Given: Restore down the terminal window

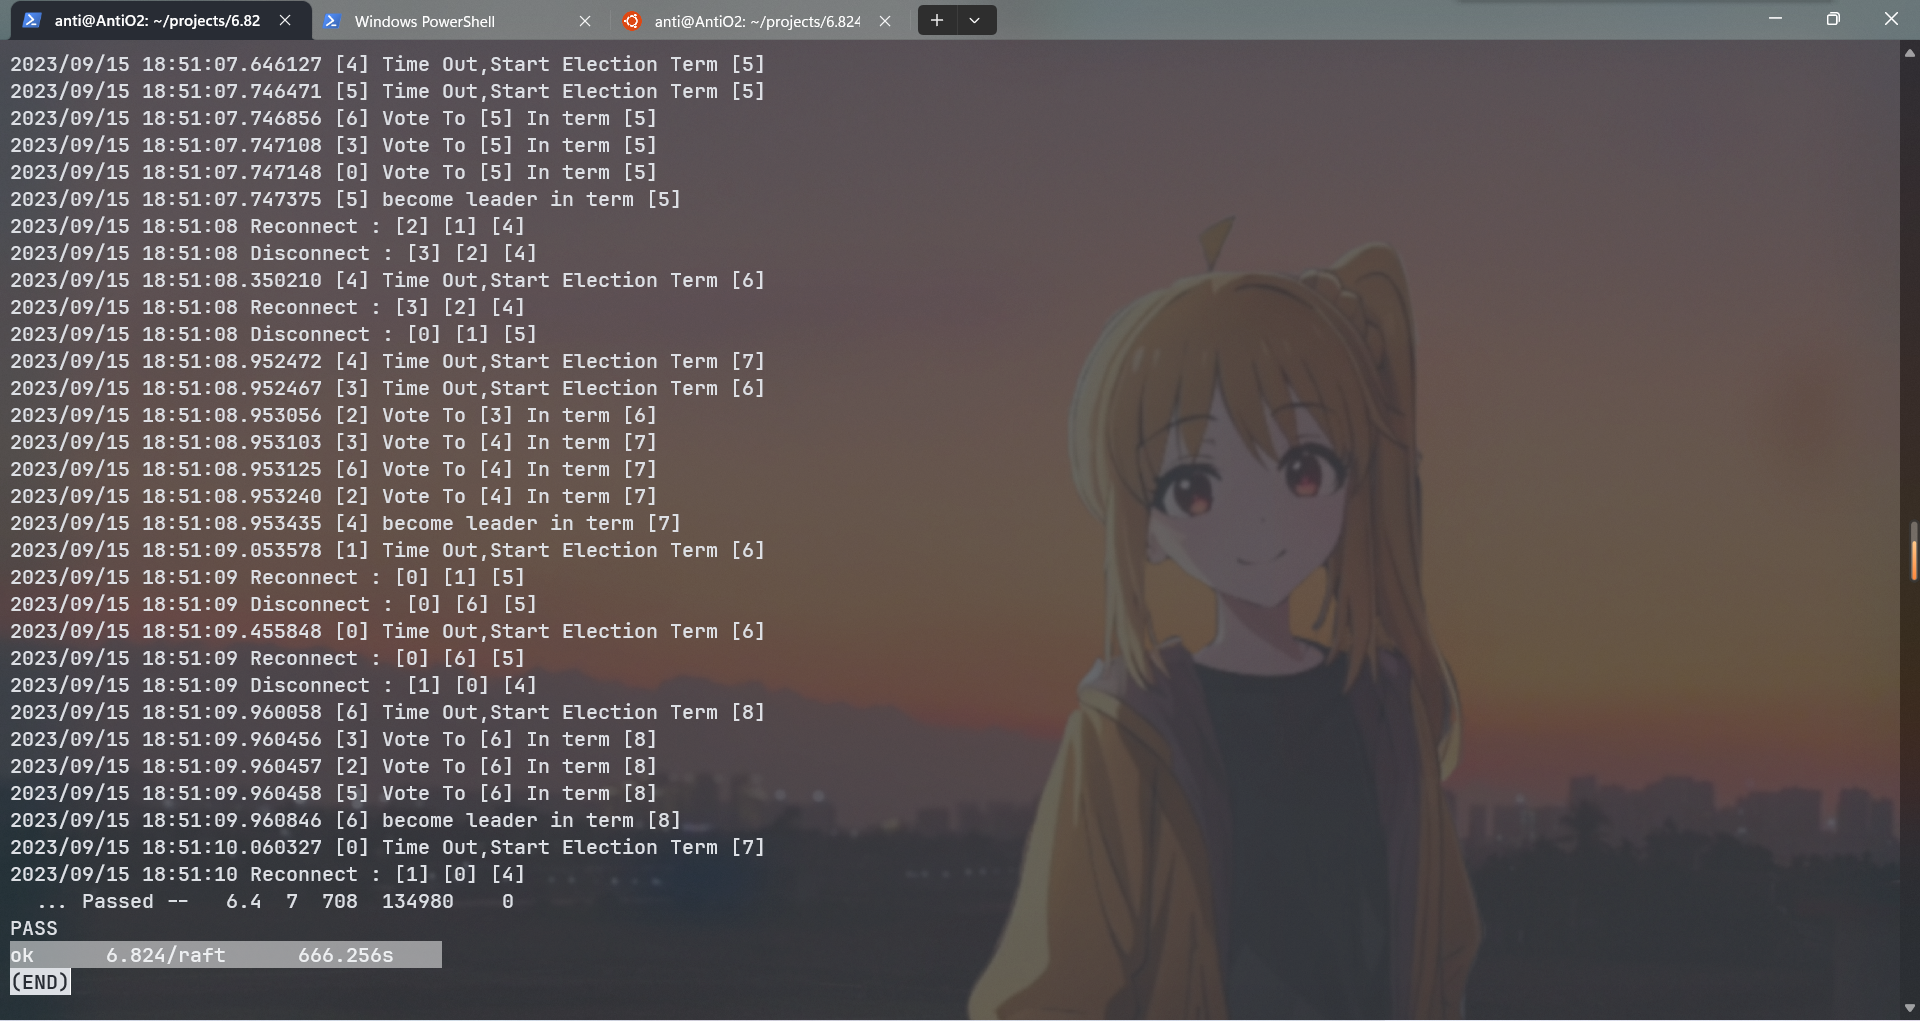Looking at the screenshot, I should (1833, 19).
